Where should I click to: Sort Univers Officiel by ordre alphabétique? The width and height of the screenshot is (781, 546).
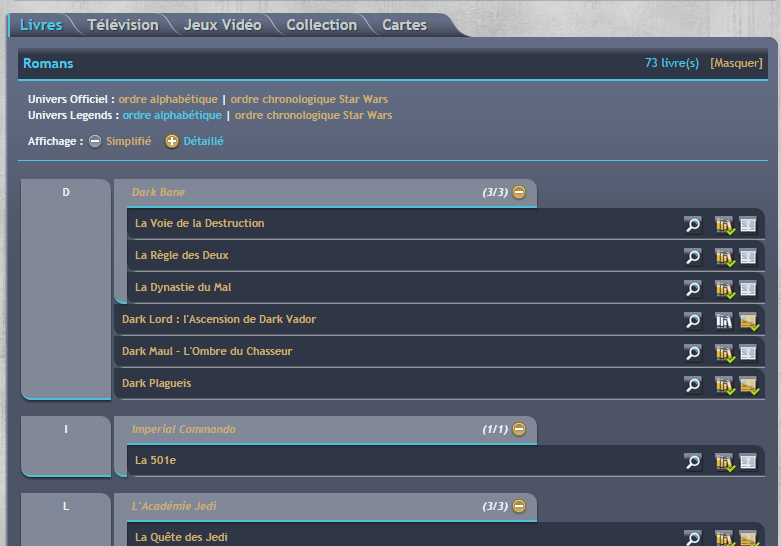pos(168,99)
